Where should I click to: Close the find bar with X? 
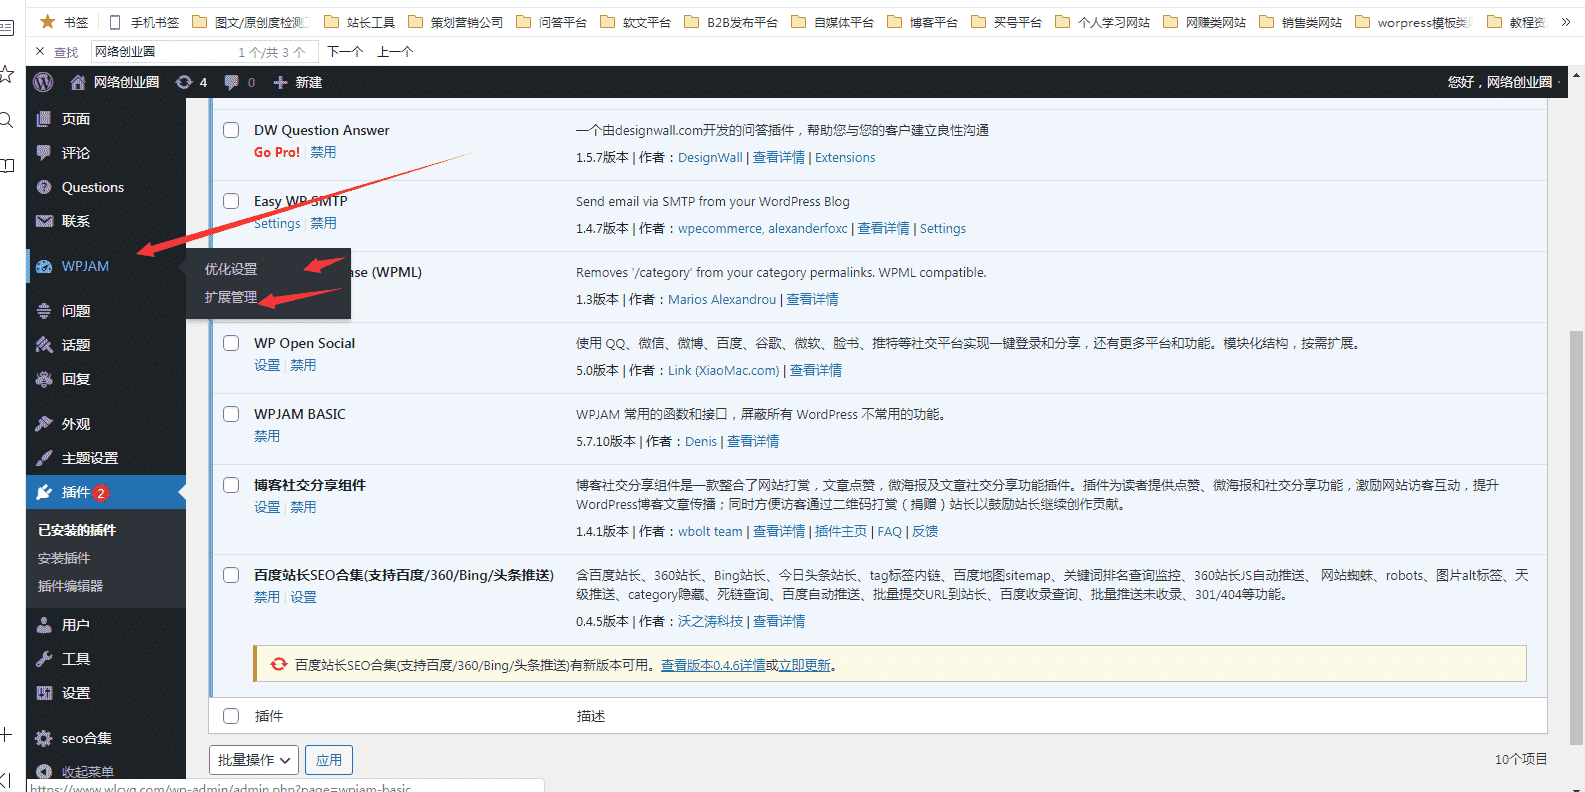pos(39,52)
